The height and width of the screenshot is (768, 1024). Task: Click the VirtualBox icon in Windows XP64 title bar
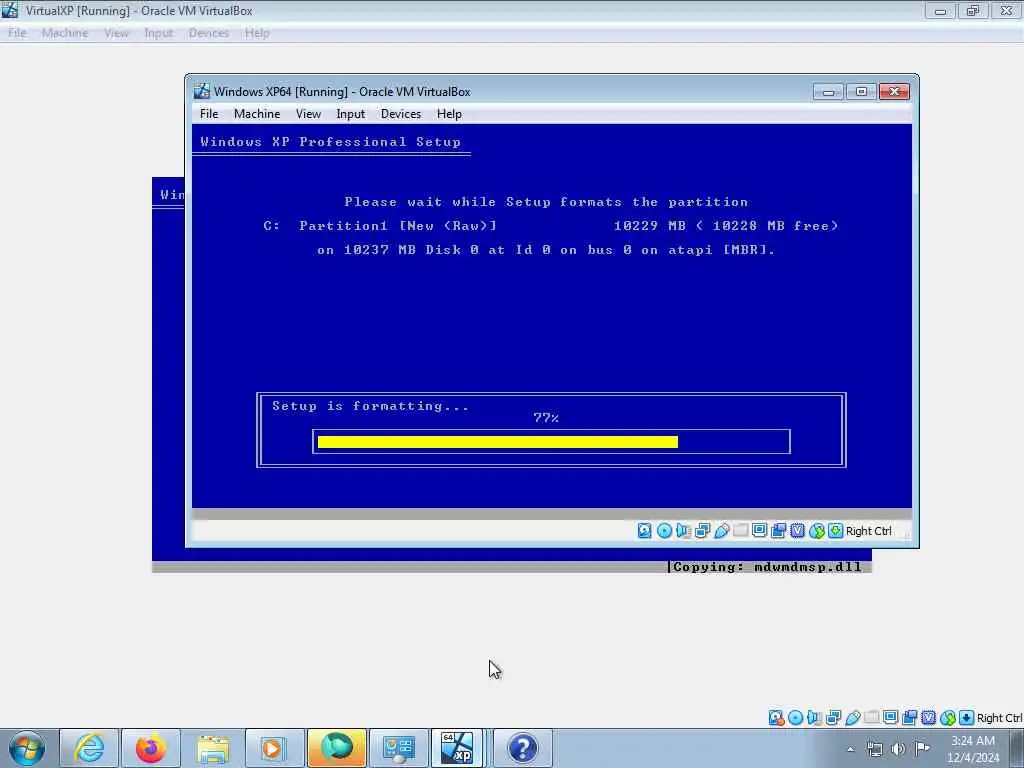pos(202,91)
